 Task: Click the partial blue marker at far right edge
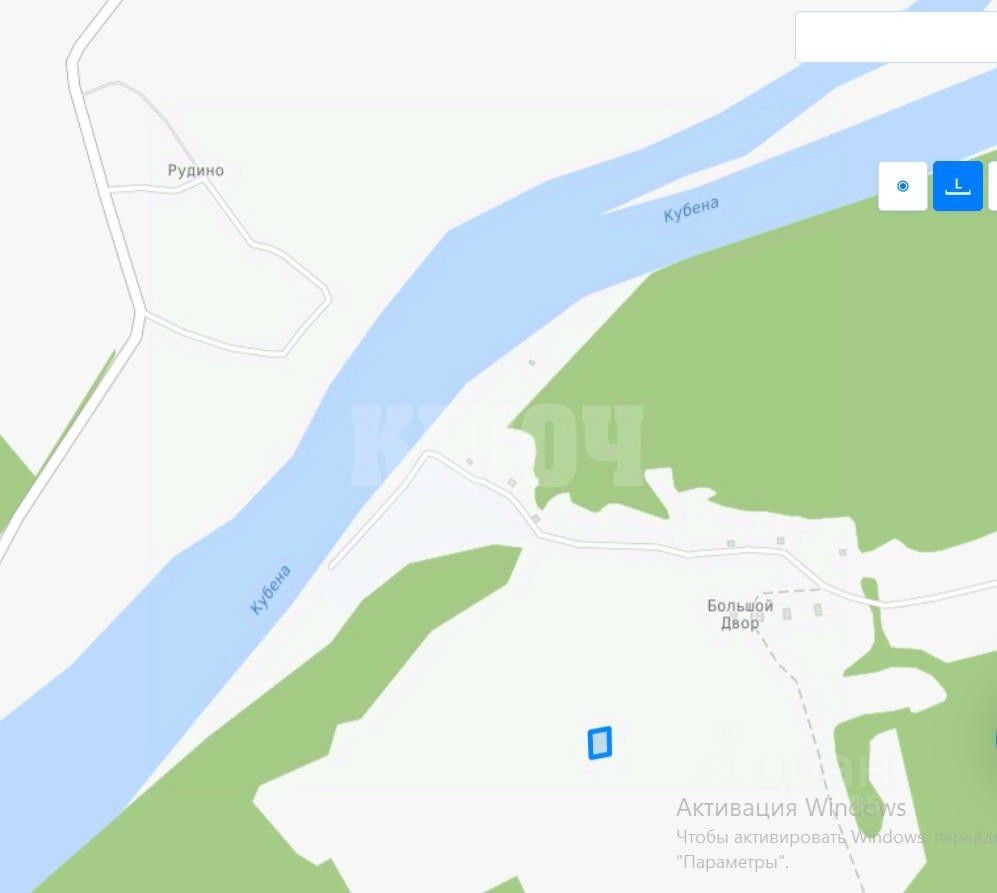coord(995,740)
